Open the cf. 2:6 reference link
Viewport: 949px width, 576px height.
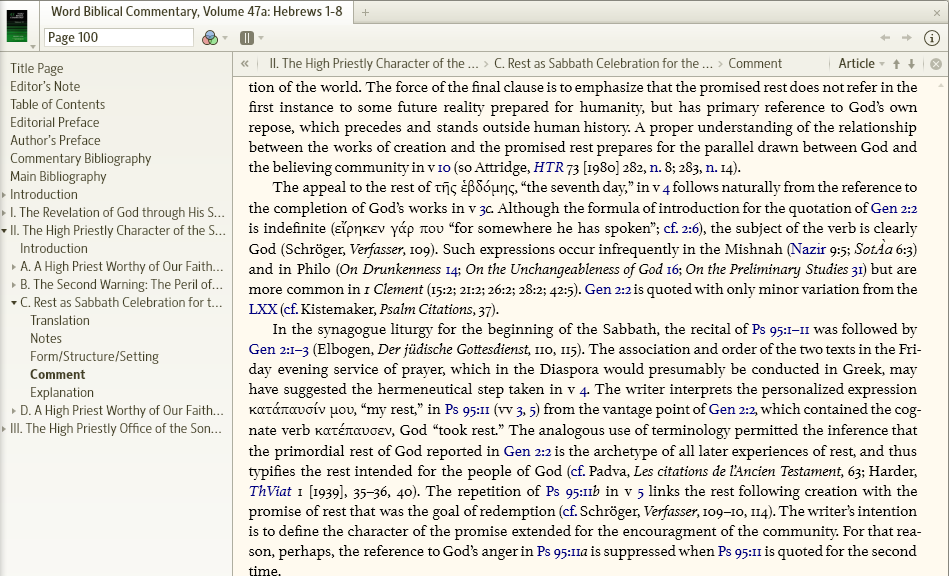coord(681,229)
